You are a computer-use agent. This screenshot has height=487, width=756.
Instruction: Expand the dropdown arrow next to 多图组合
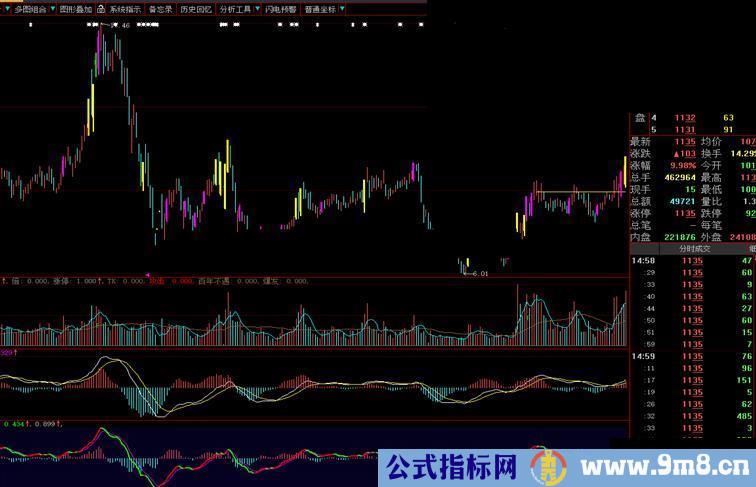(53, 9)
